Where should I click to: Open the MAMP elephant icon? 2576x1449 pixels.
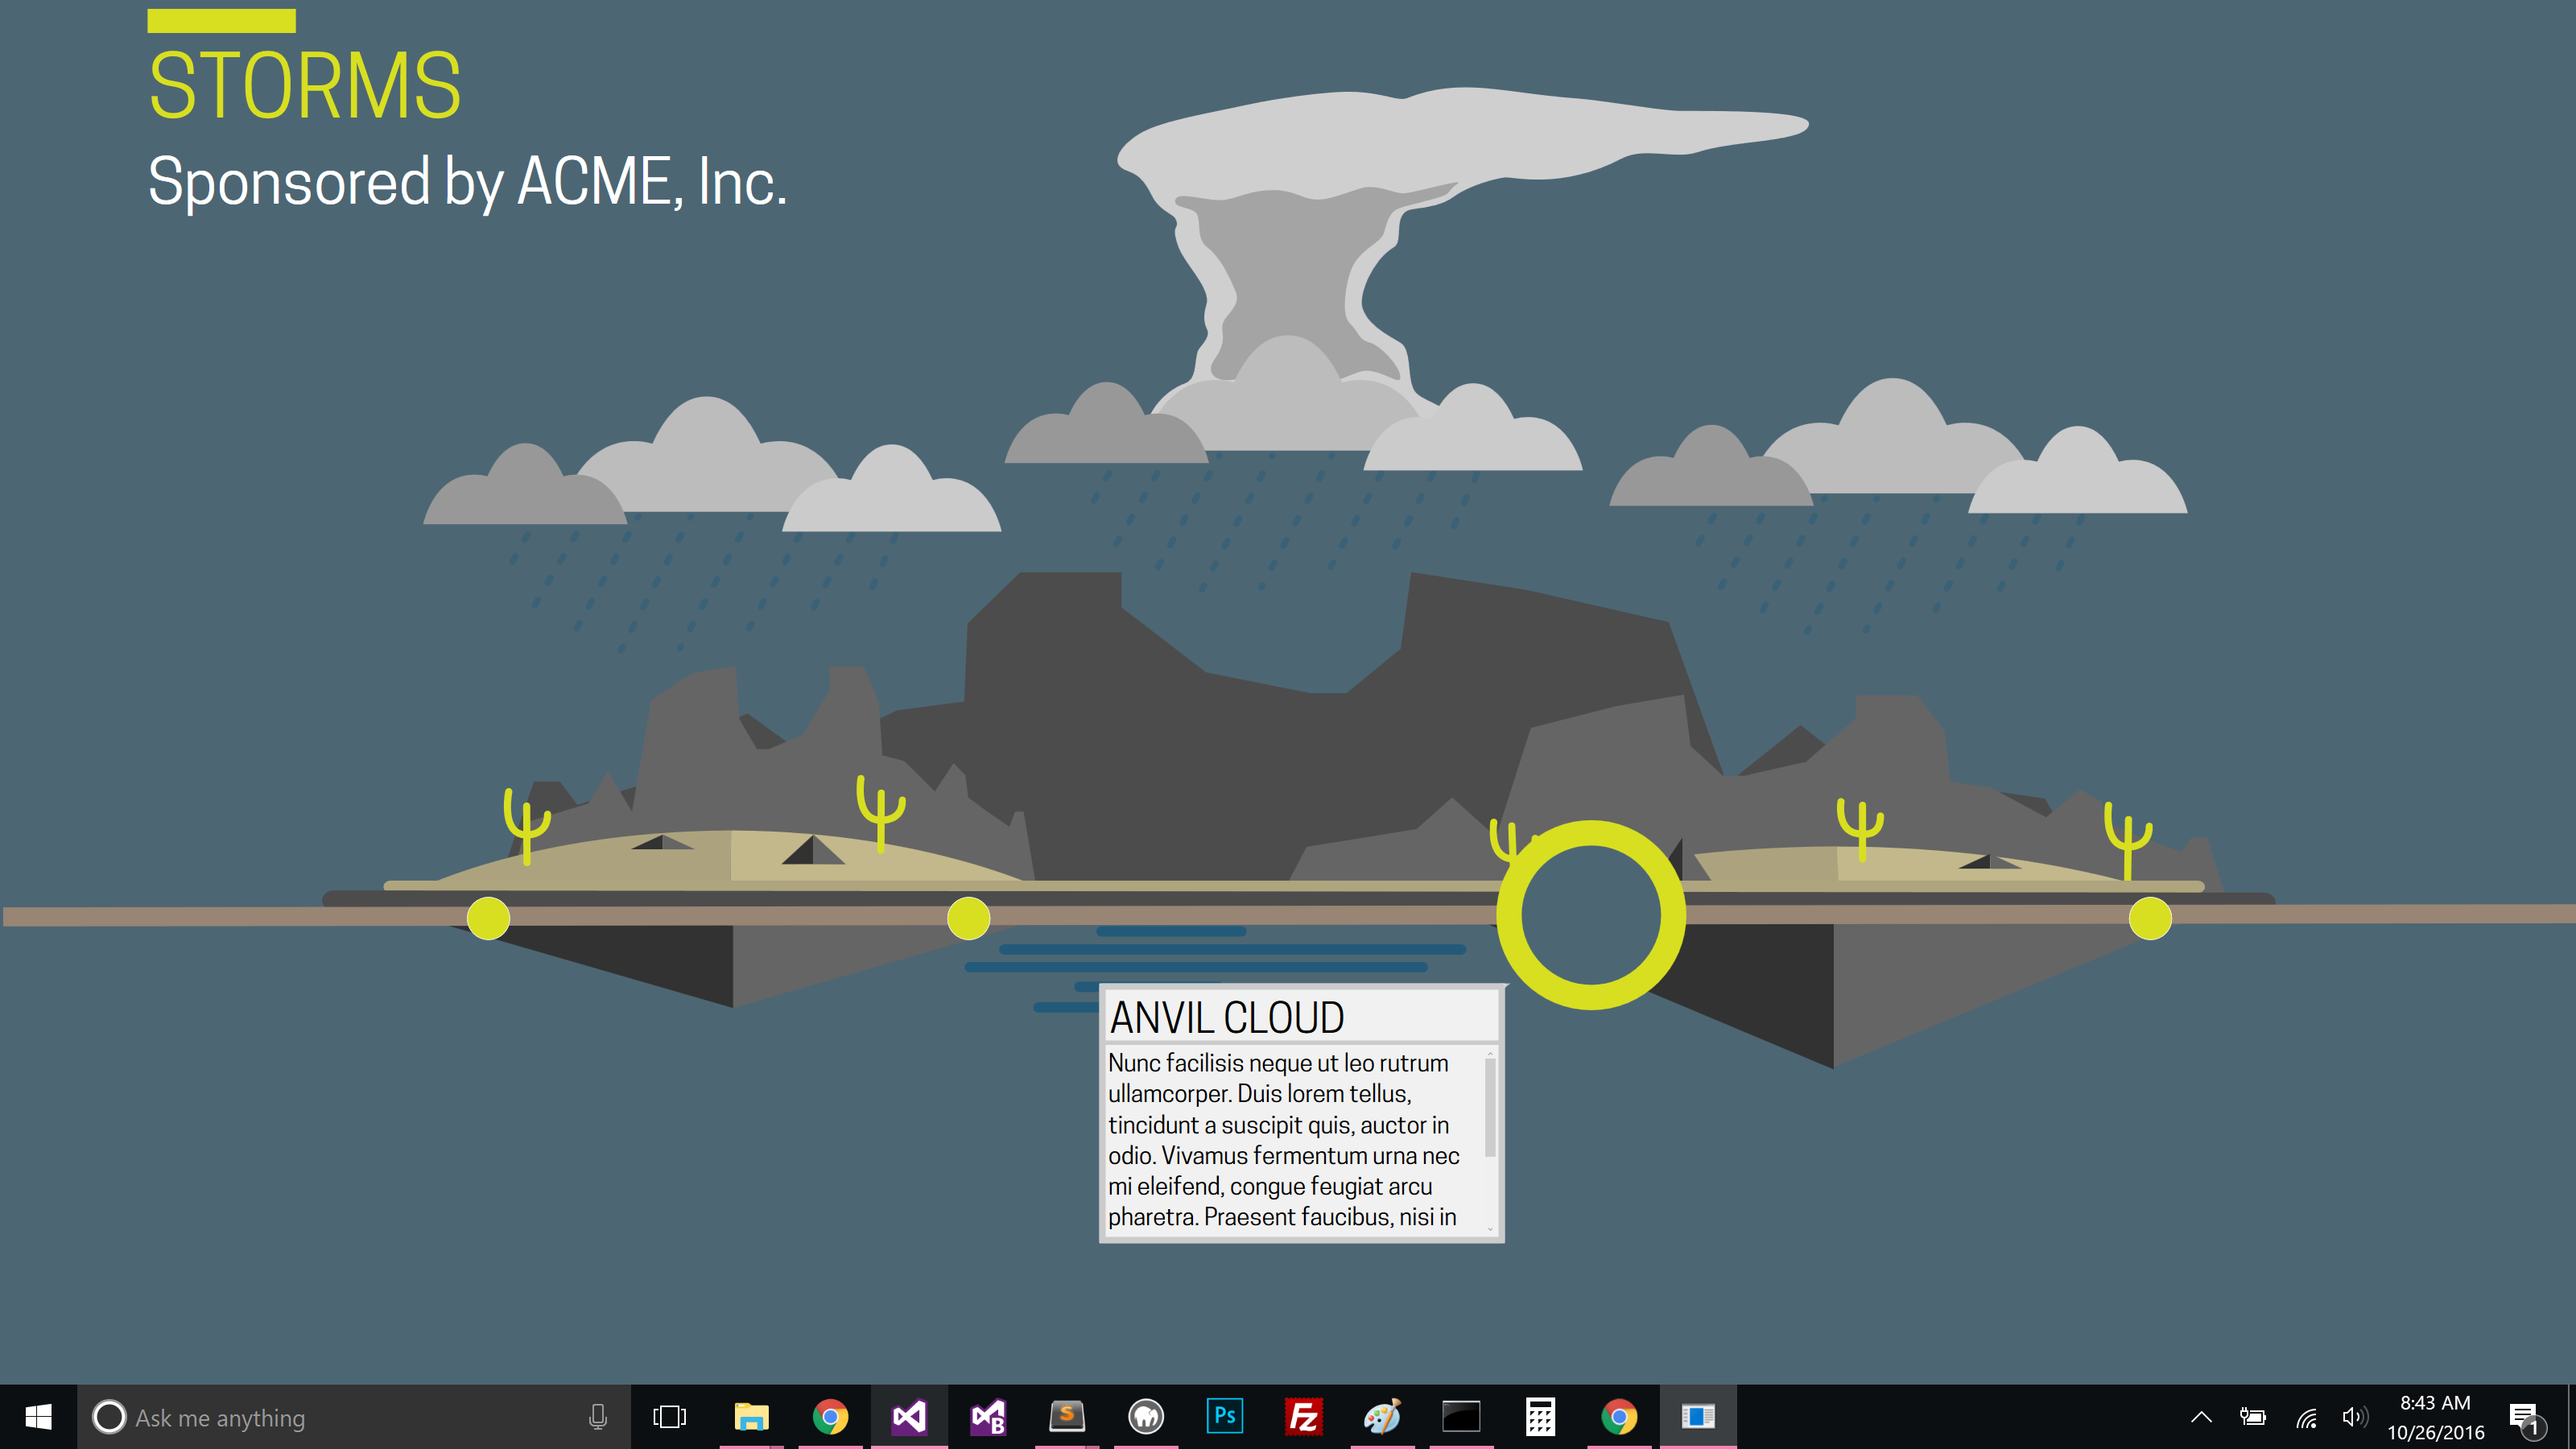click(1145, 1416)
